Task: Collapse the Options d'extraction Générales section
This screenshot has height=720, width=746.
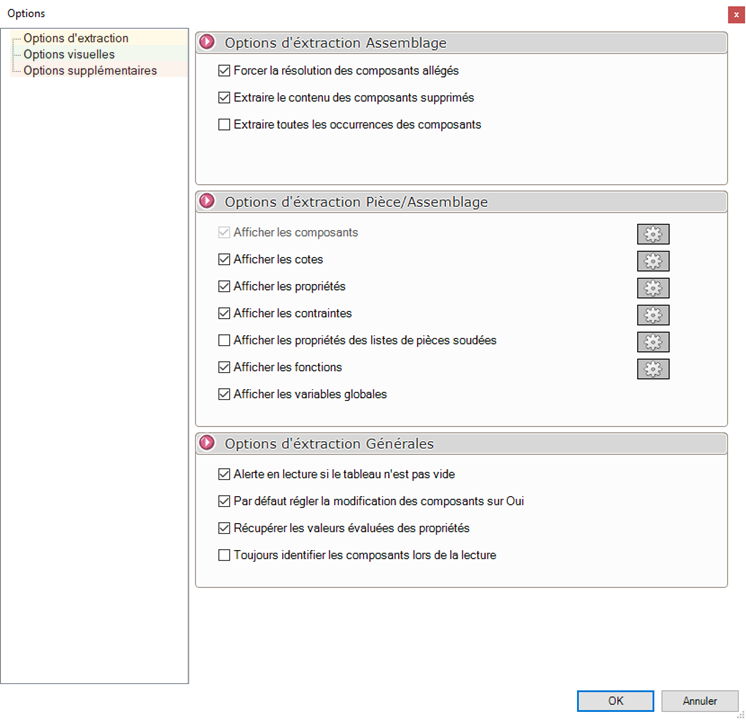Action: 208,443
